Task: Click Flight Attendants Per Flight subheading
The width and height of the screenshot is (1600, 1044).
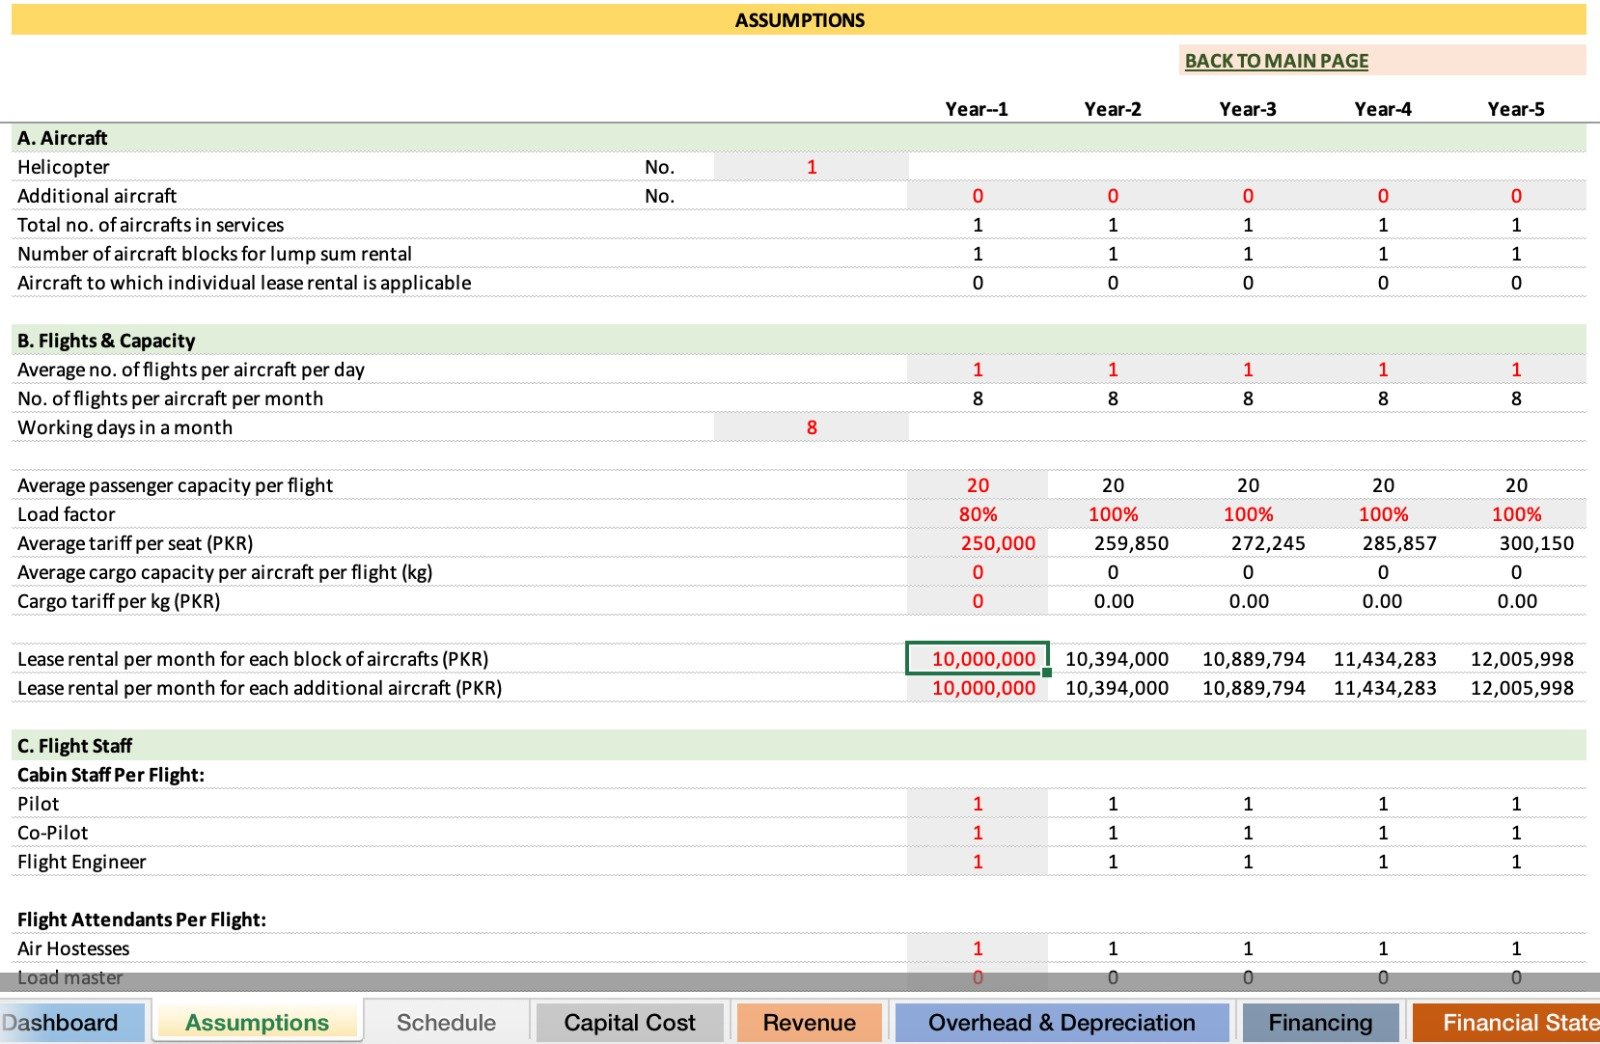Action: click(141, 920)
